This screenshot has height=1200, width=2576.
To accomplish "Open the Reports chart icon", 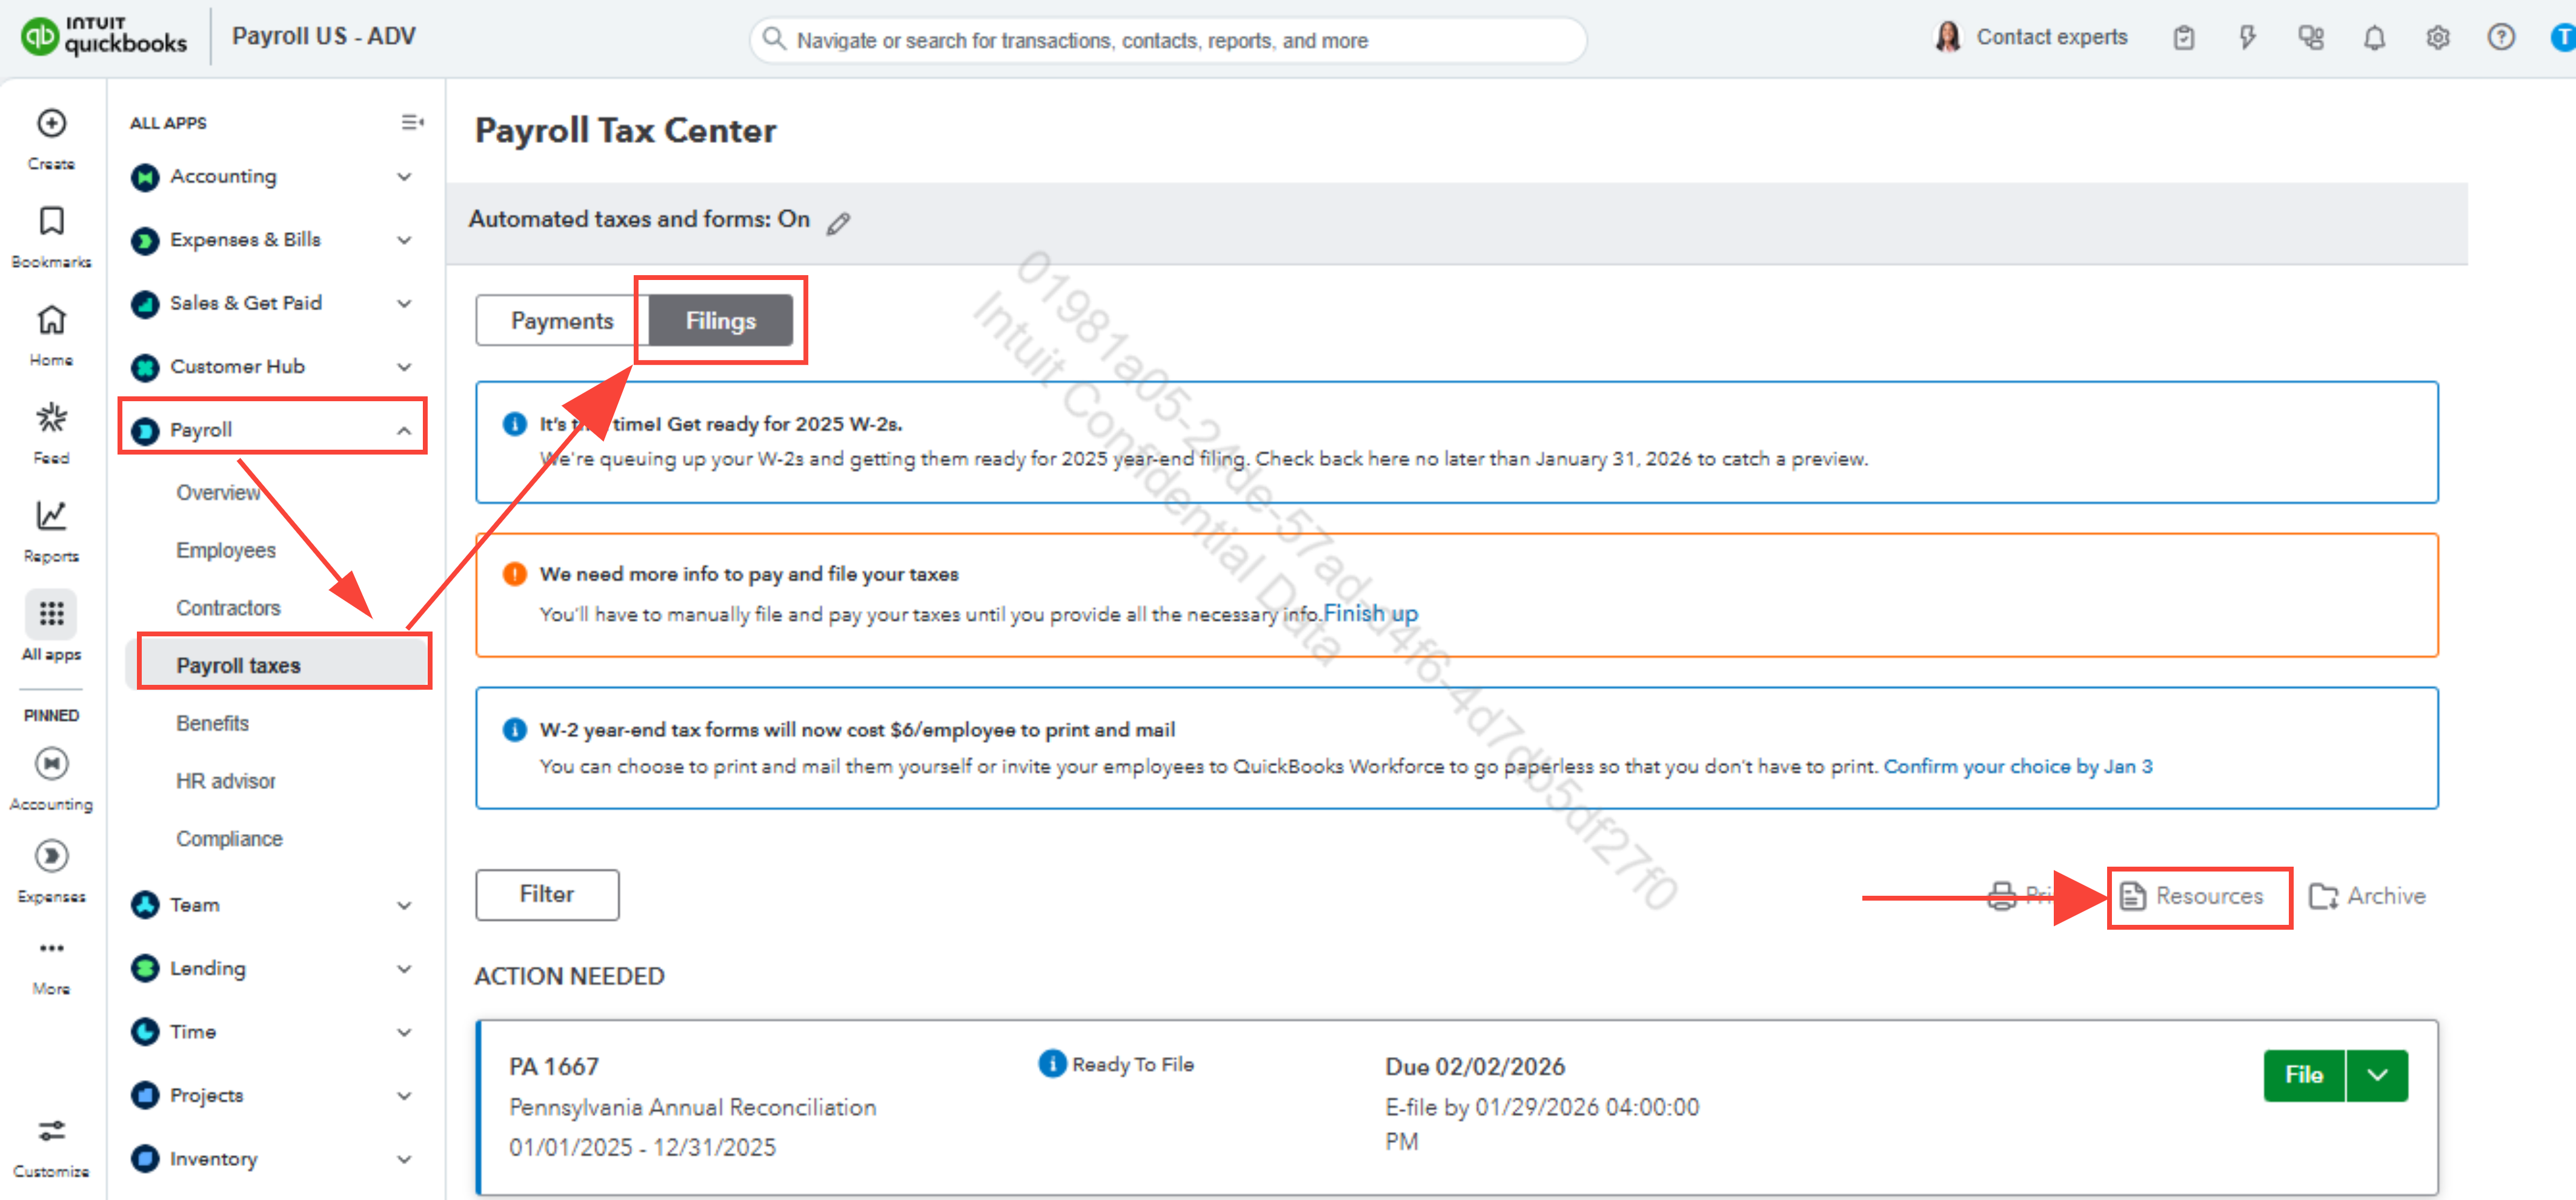I will coord(51,516).
